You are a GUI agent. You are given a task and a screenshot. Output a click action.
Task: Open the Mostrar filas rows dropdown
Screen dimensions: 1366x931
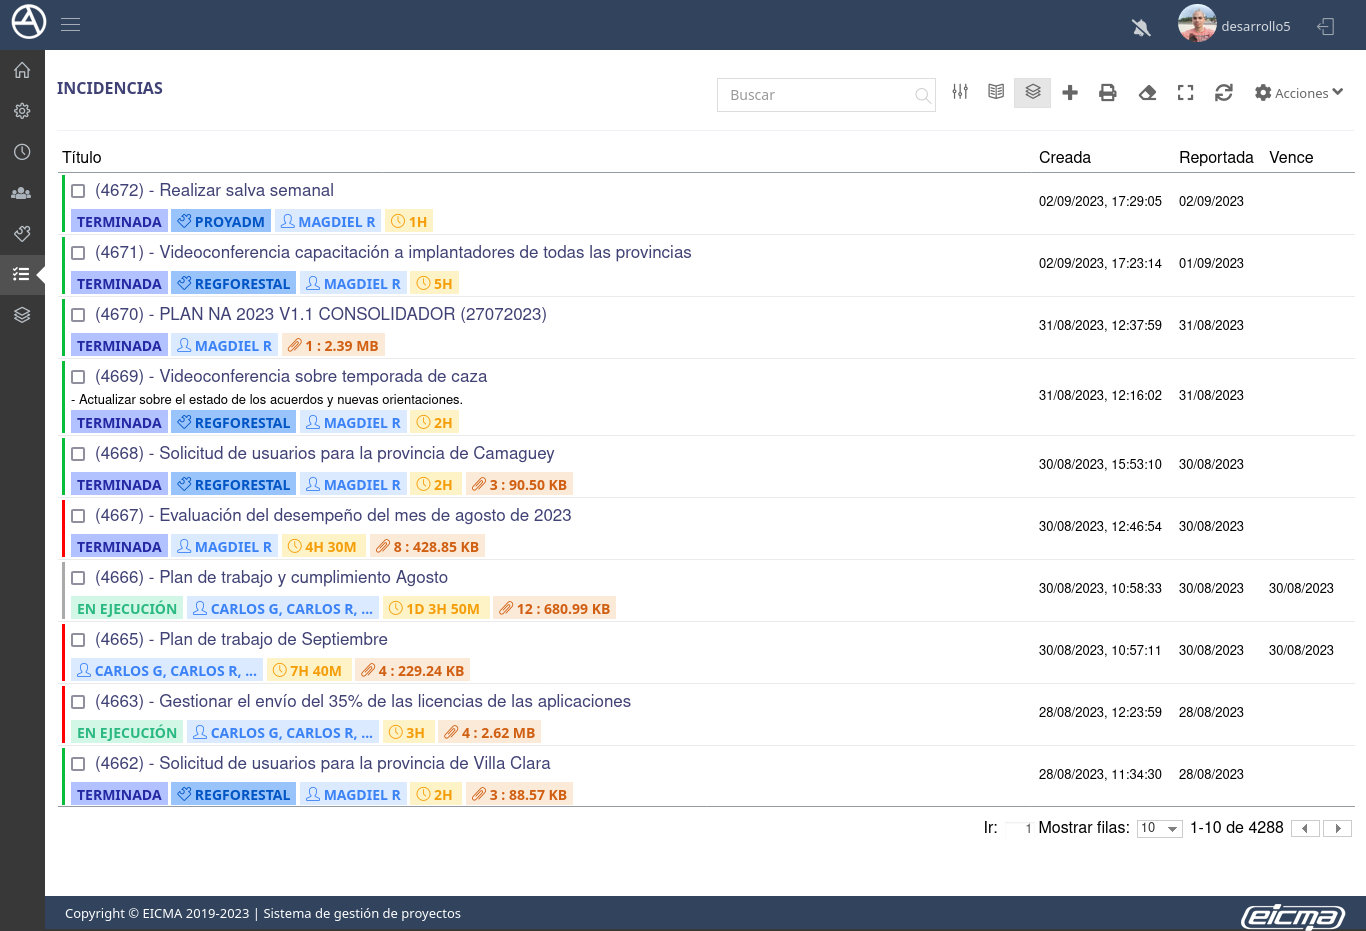click(x=1160, y=828)
